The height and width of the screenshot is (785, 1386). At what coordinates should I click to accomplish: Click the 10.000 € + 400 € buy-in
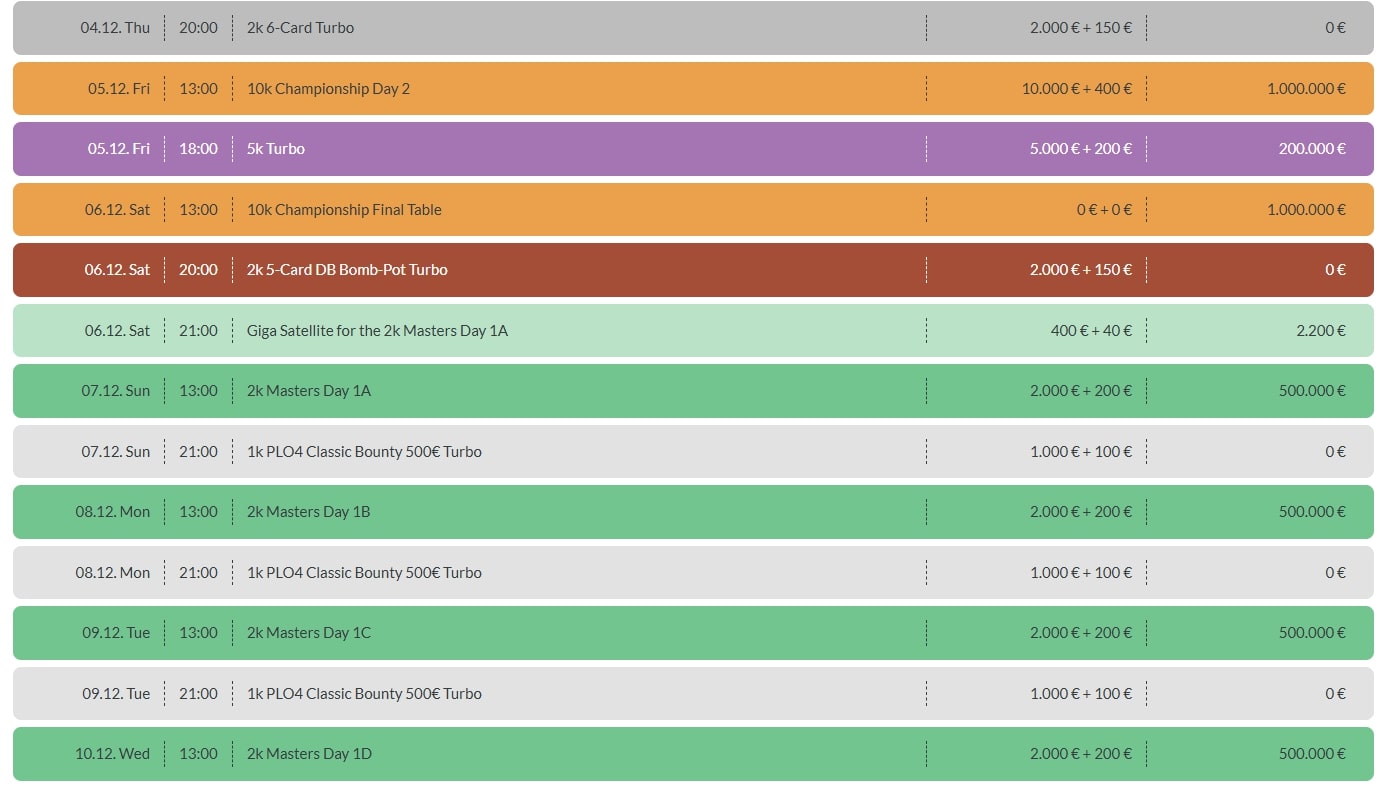1076,89
